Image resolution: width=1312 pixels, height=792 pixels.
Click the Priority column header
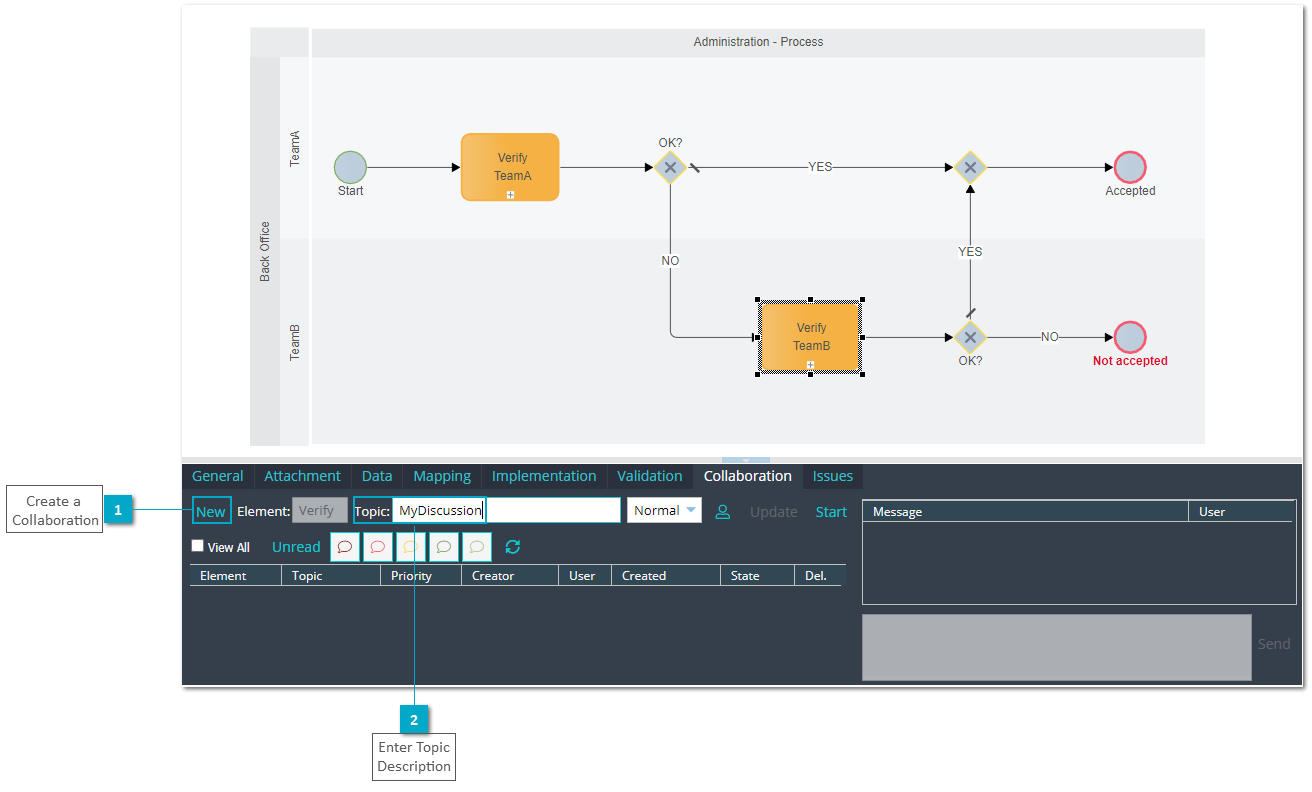pyautogui.click(x=421, y=576)
